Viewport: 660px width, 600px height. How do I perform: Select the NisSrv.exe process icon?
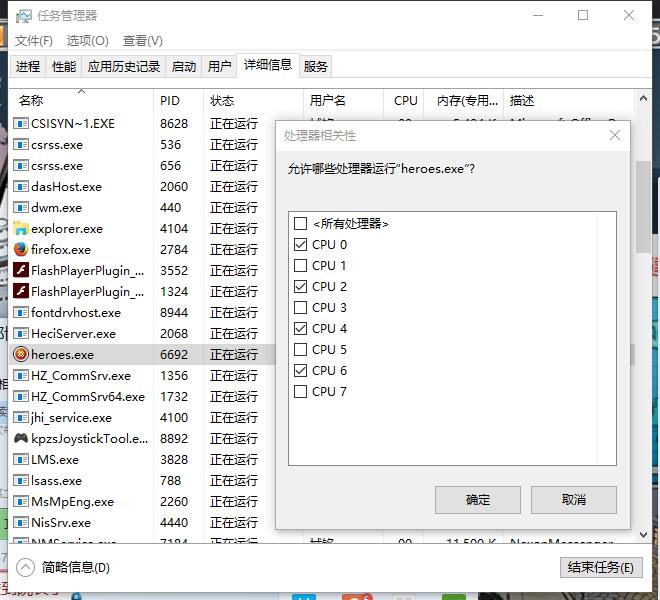click(21, 523)
